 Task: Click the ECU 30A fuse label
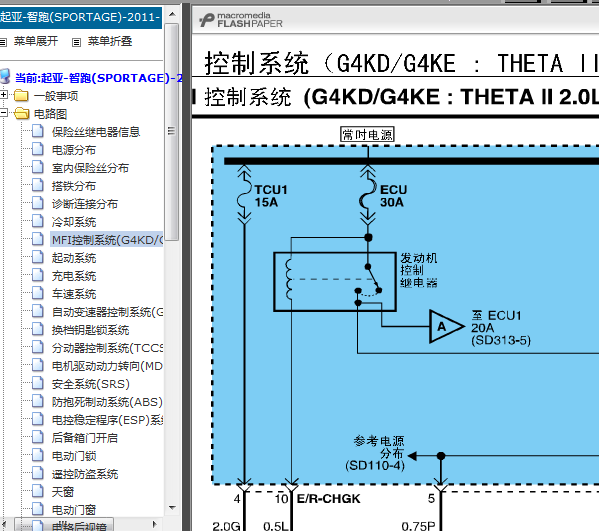coord(393,196)
